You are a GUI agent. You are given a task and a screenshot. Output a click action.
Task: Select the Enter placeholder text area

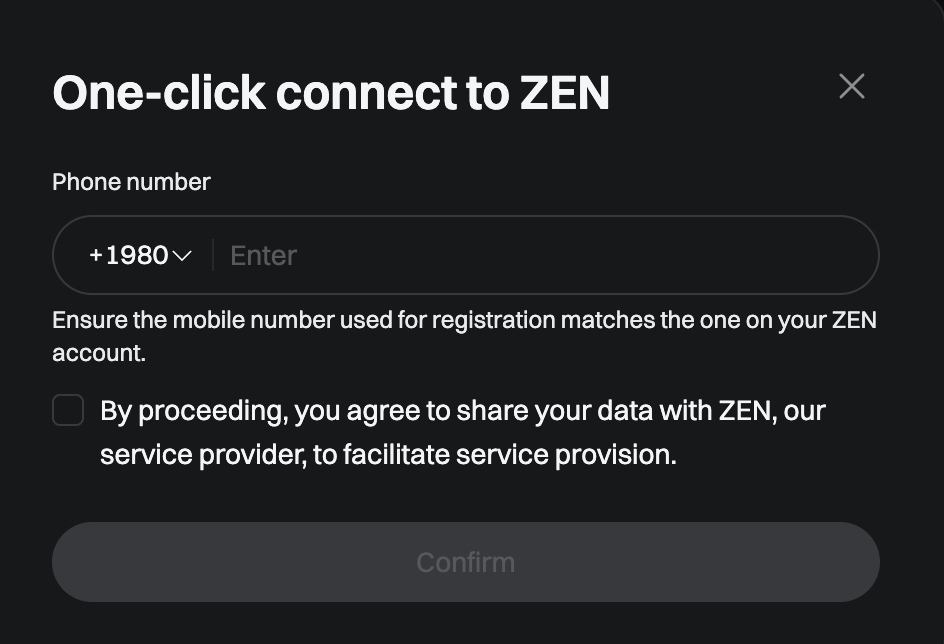click(x=263, y=255)
